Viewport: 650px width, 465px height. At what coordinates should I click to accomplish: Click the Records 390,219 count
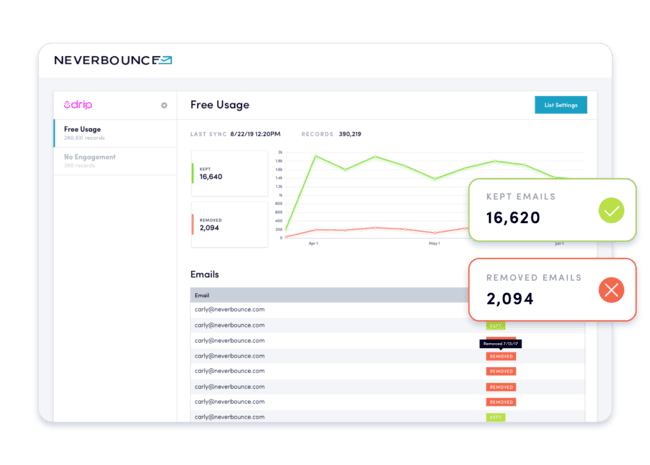coord(349,134)
